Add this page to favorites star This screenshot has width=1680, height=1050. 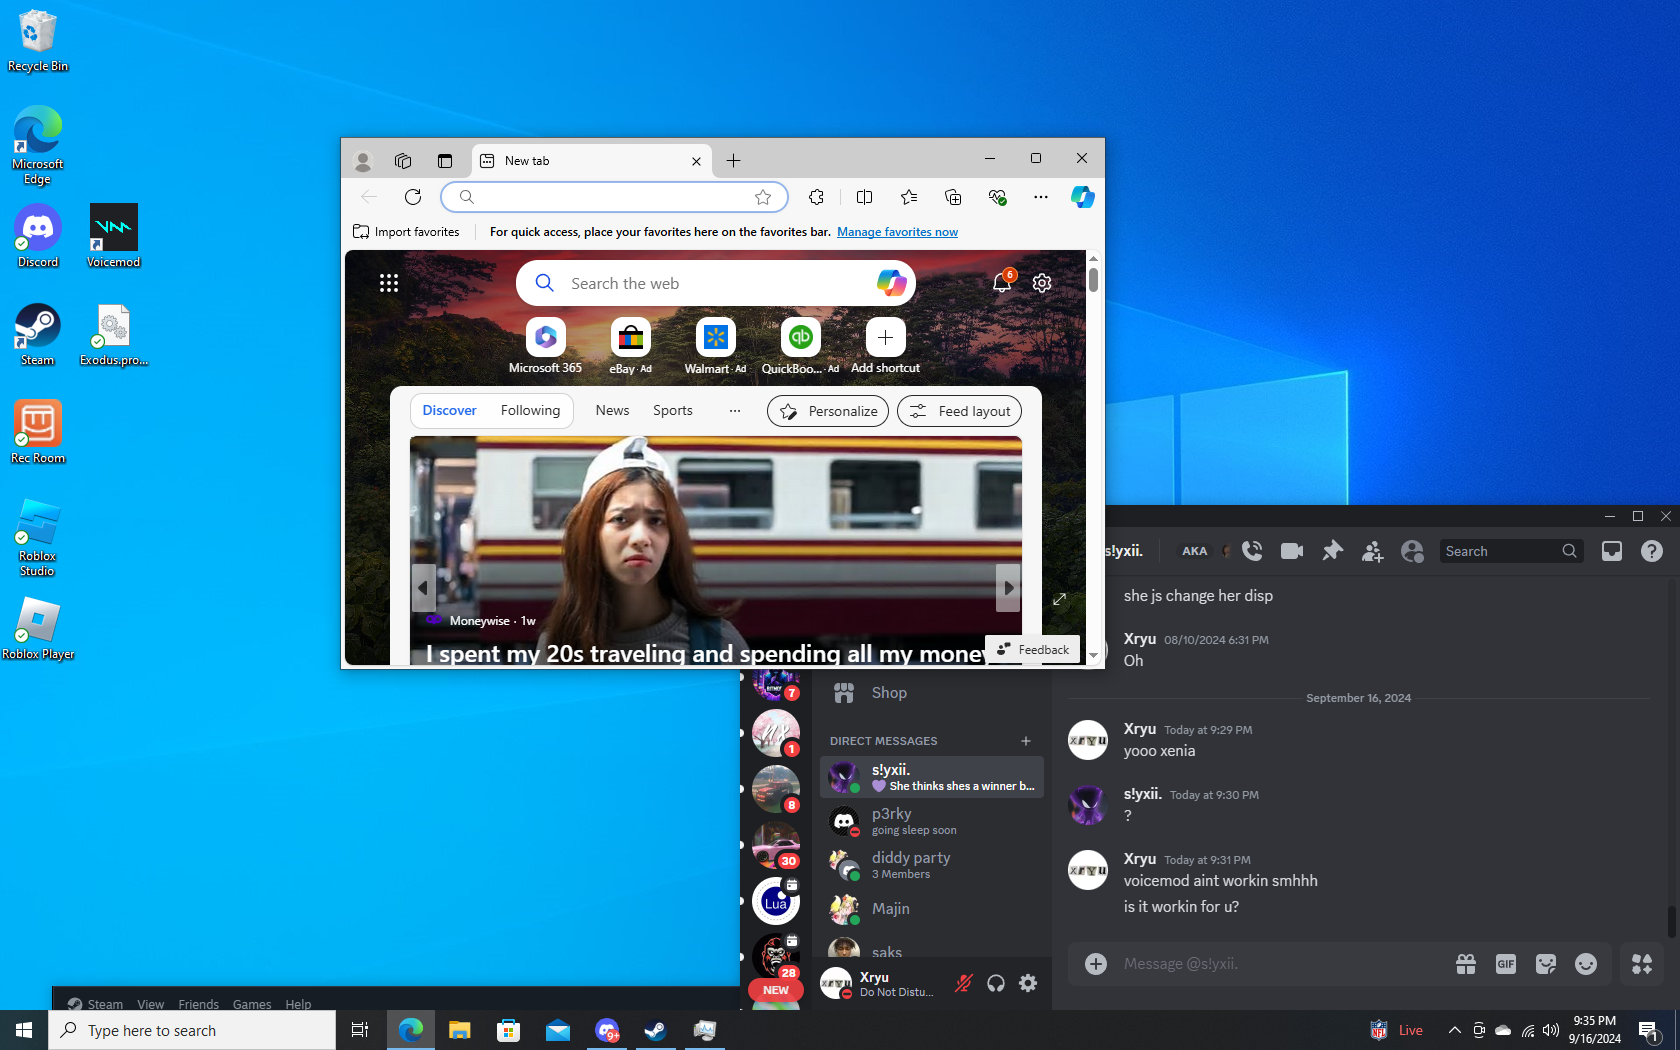763,197
